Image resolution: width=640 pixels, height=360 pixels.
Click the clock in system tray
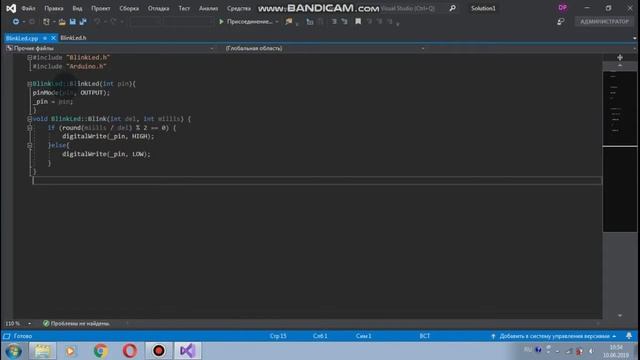pos(616,351)
